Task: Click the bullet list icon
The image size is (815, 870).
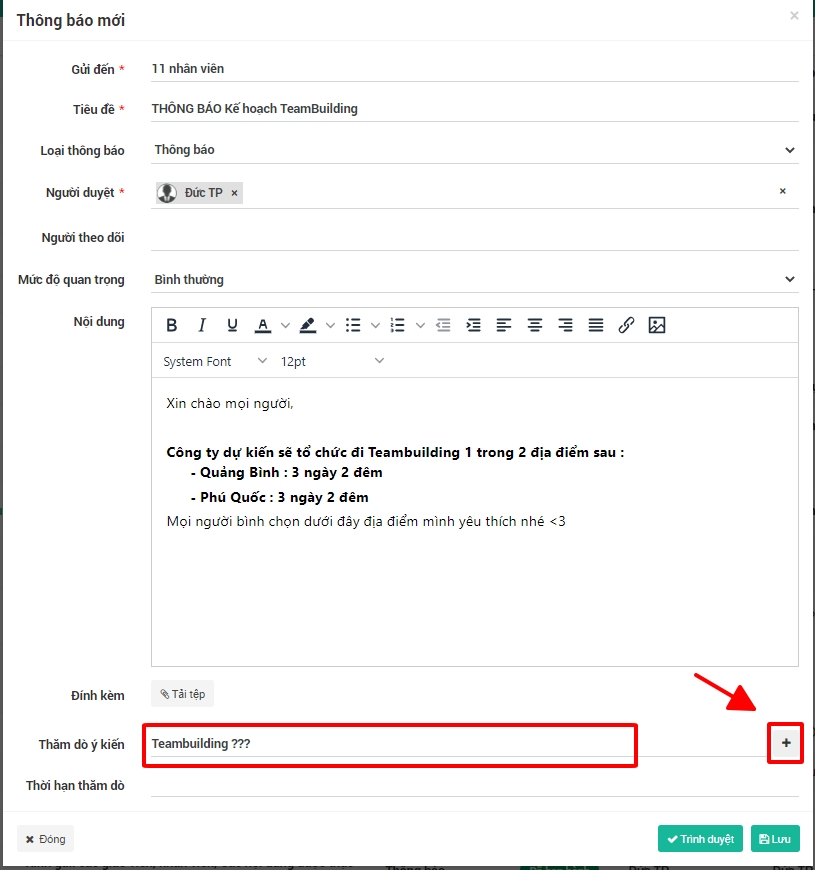Action: coord(353,325)
